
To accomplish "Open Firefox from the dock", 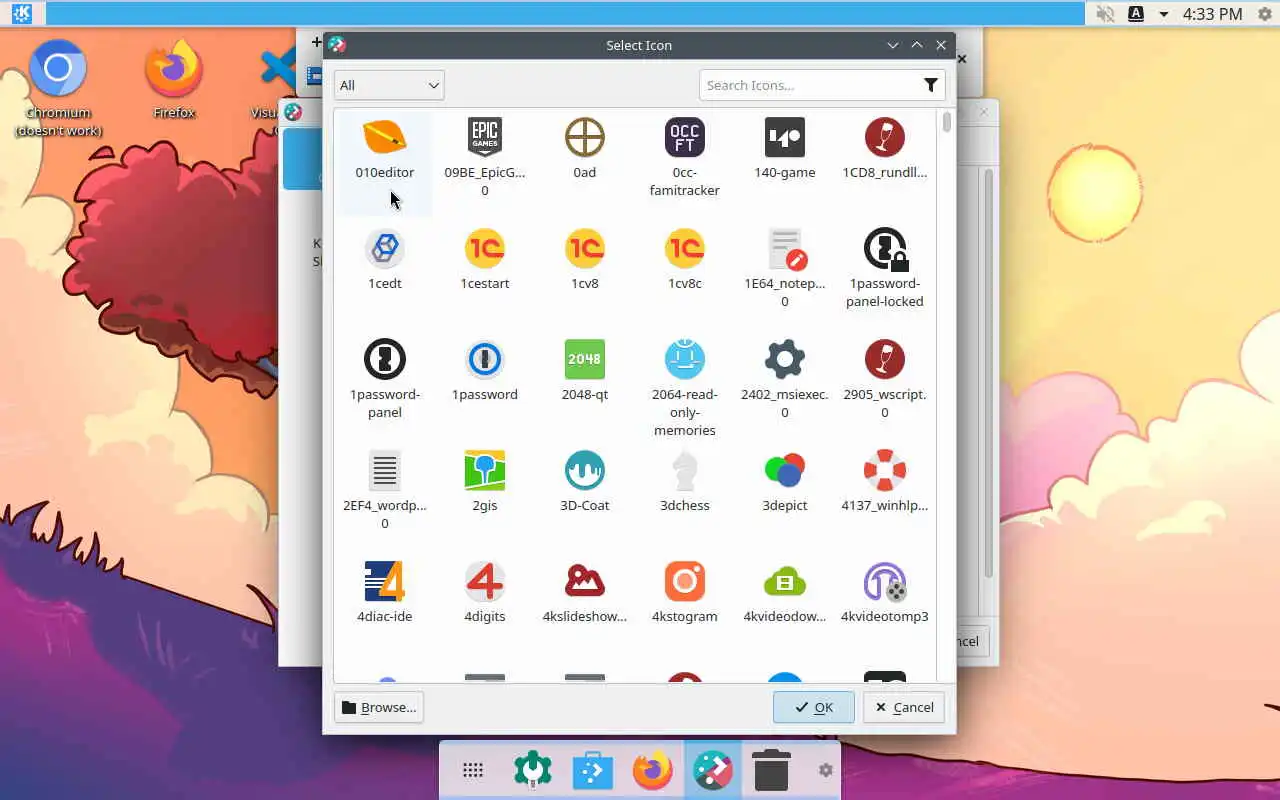I will tap(653, 770).
